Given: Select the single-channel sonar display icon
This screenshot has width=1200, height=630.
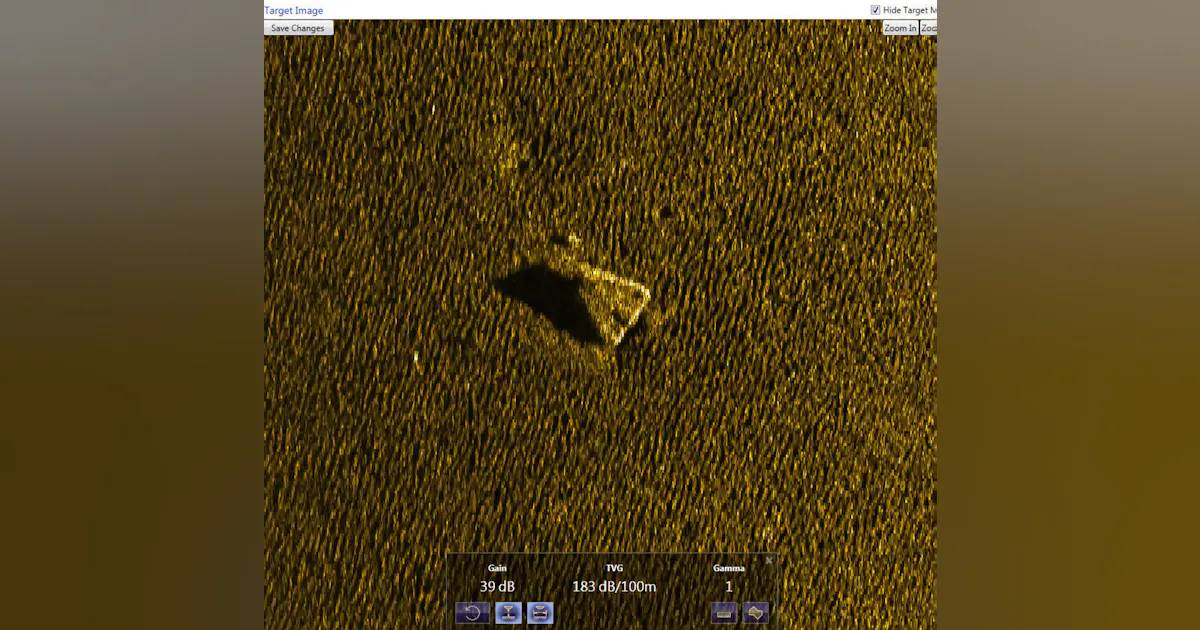Looking at the screenshot, I should (x=508, y=613).
